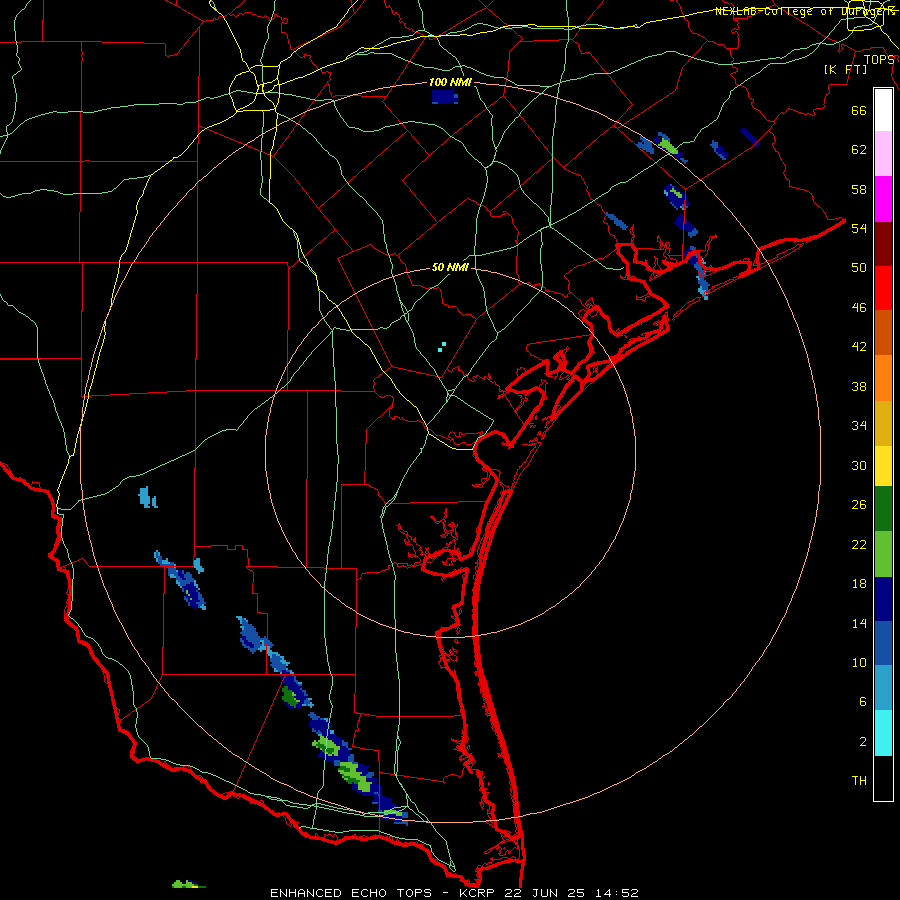
Task: Click the gold legend swatch
Action: coord(883,423)
